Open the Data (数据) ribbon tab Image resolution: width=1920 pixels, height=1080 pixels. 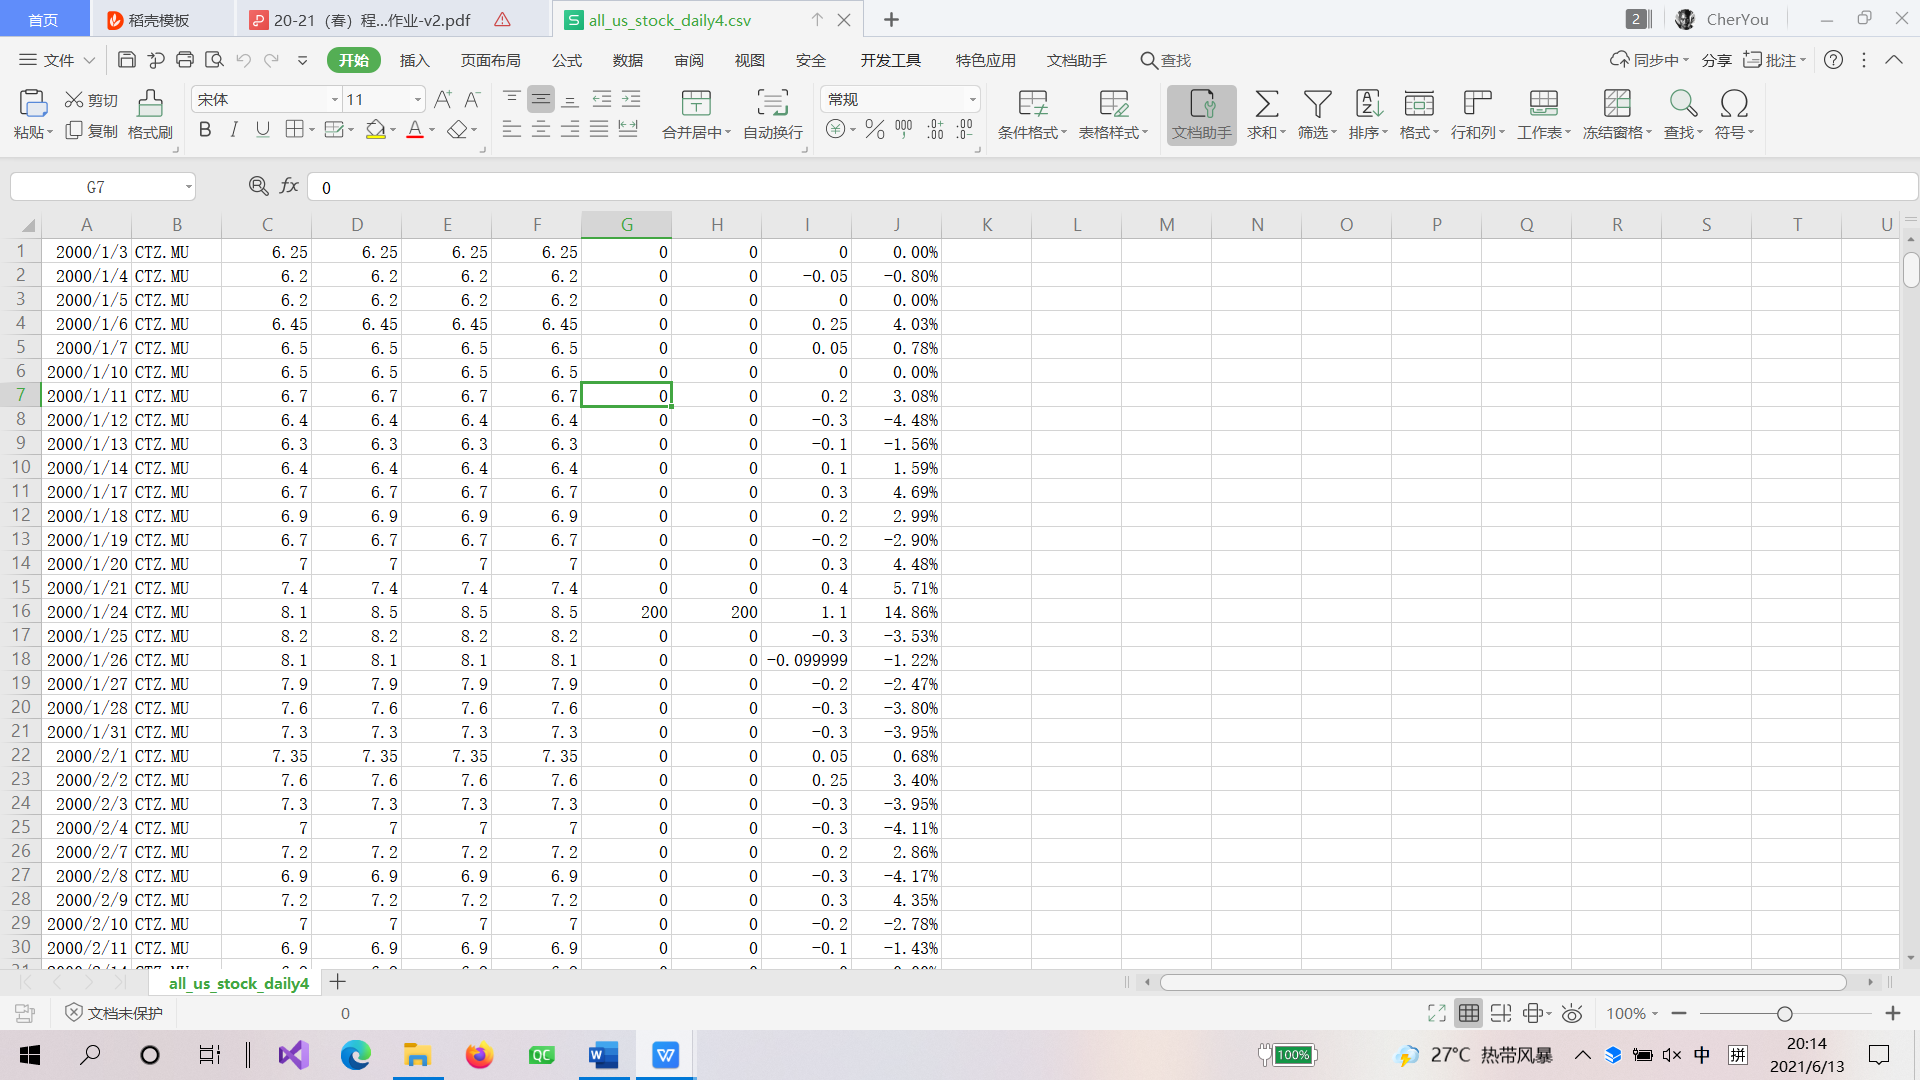(x=628, y=60)
